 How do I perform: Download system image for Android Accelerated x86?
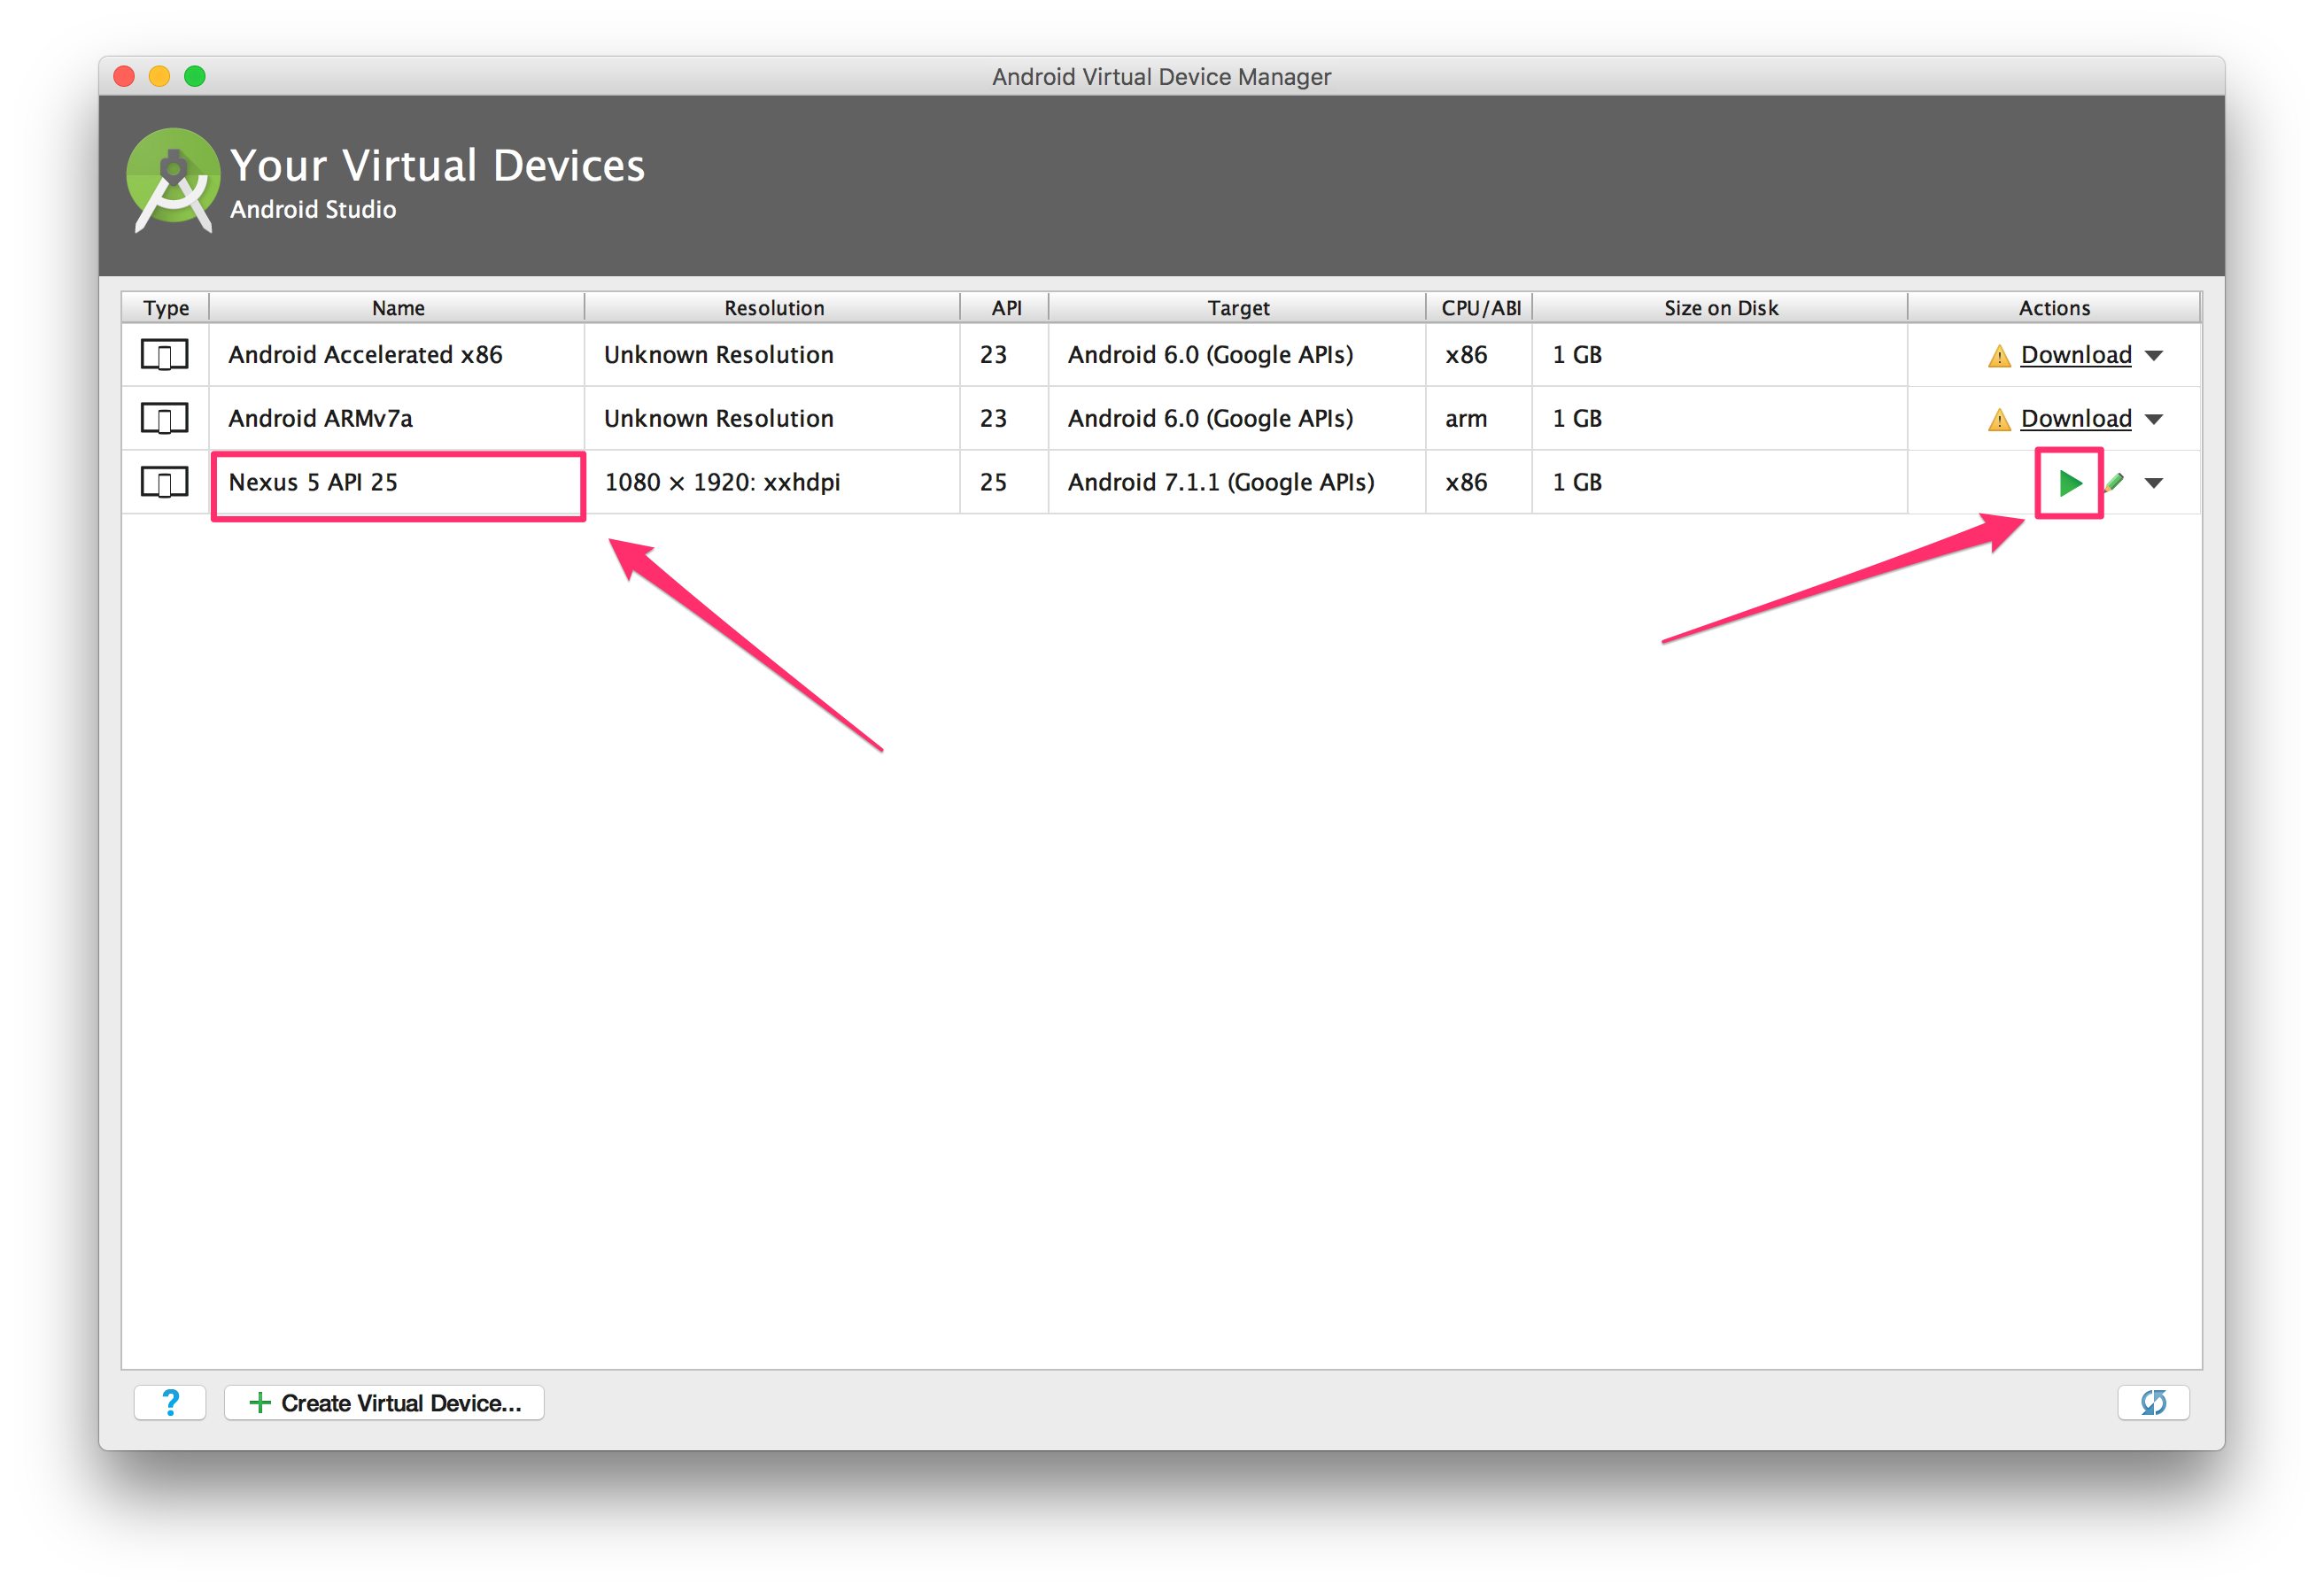(x=2075, y=355)
